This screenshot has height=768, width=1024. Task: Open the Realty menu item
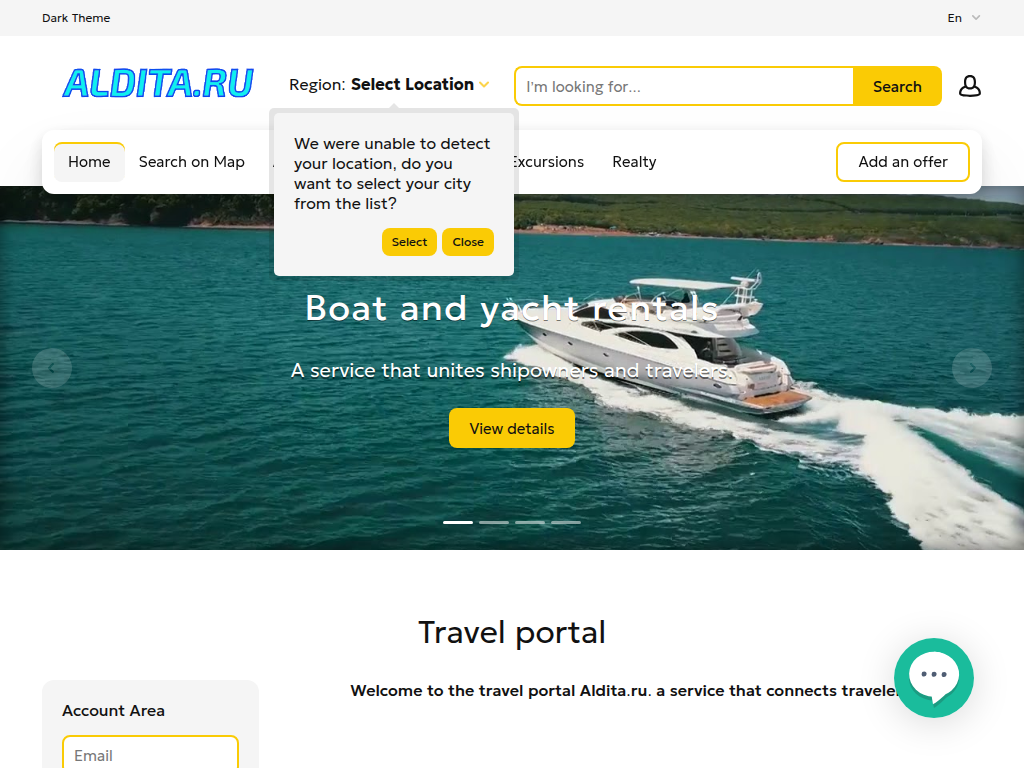tap(634, 162)
